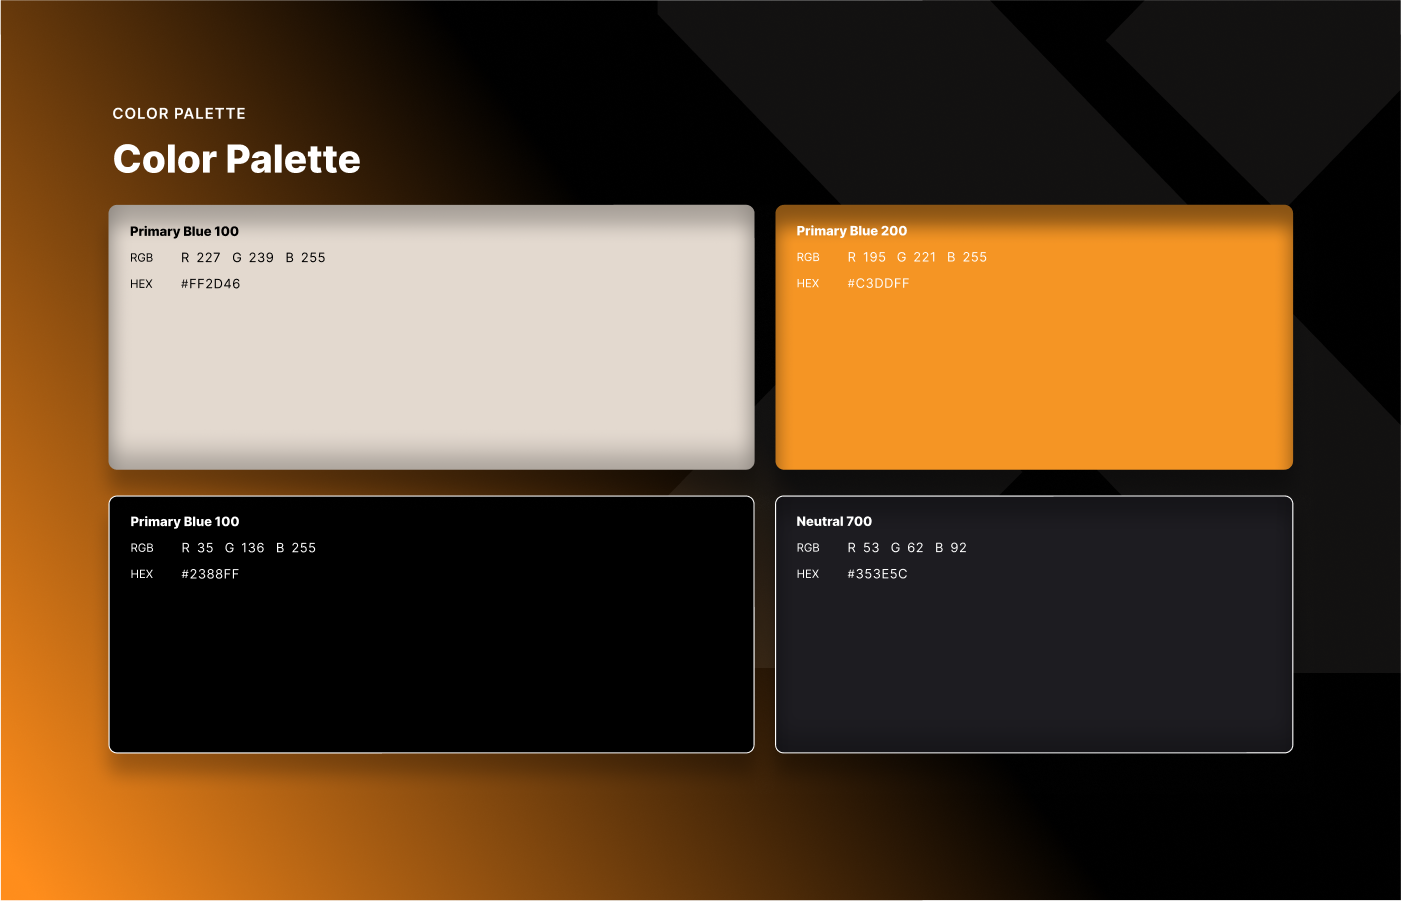Click the Primary Blue 200 title text
The image size is (1401, 901).
coord(851,231)
